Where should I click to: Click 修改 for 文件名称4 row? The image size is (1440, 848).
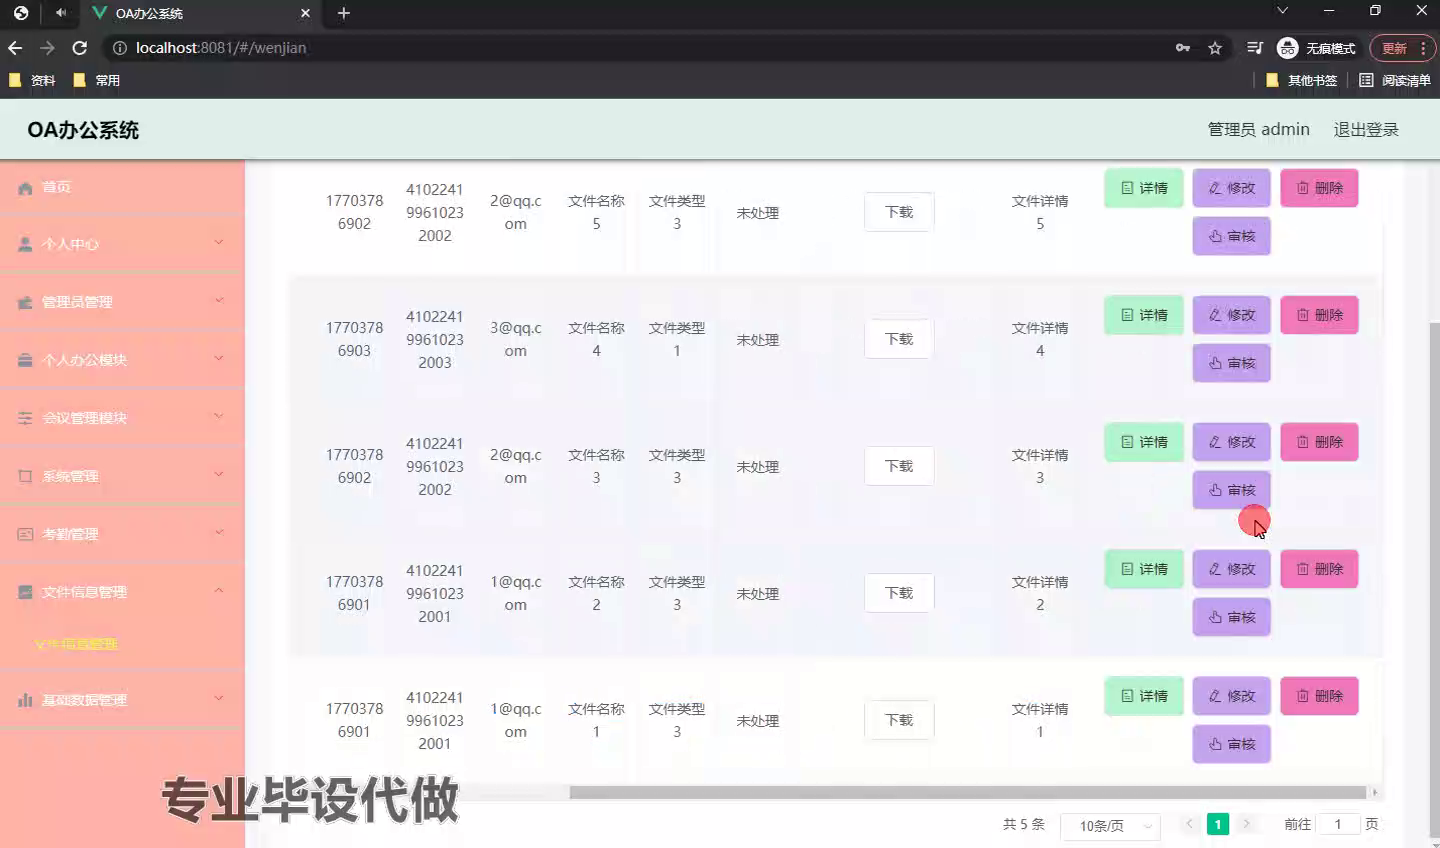(x=1231, y=315)
